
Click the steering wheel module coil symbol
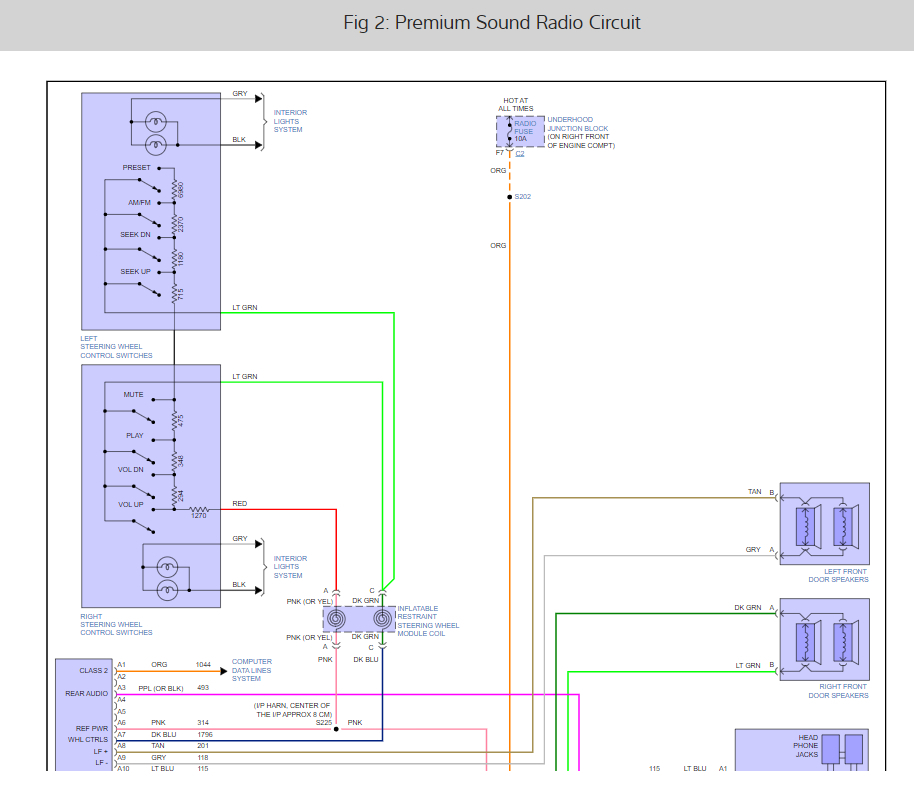click(x=359, y=619)
